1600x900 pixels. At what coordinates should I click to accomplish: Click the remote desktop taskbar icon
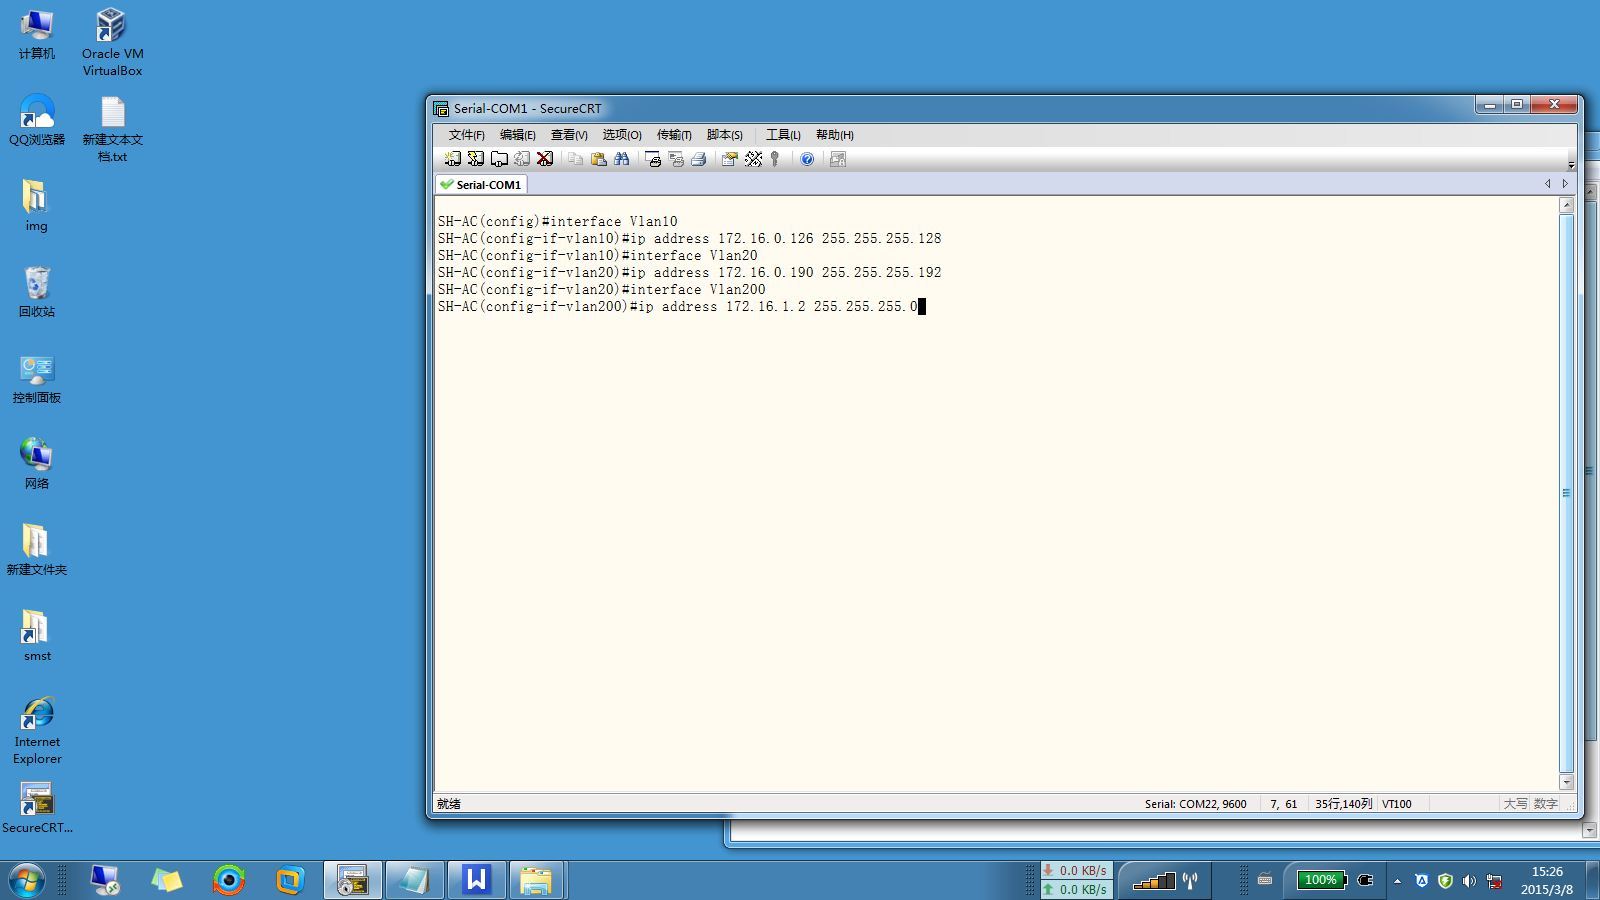(105, 880)
